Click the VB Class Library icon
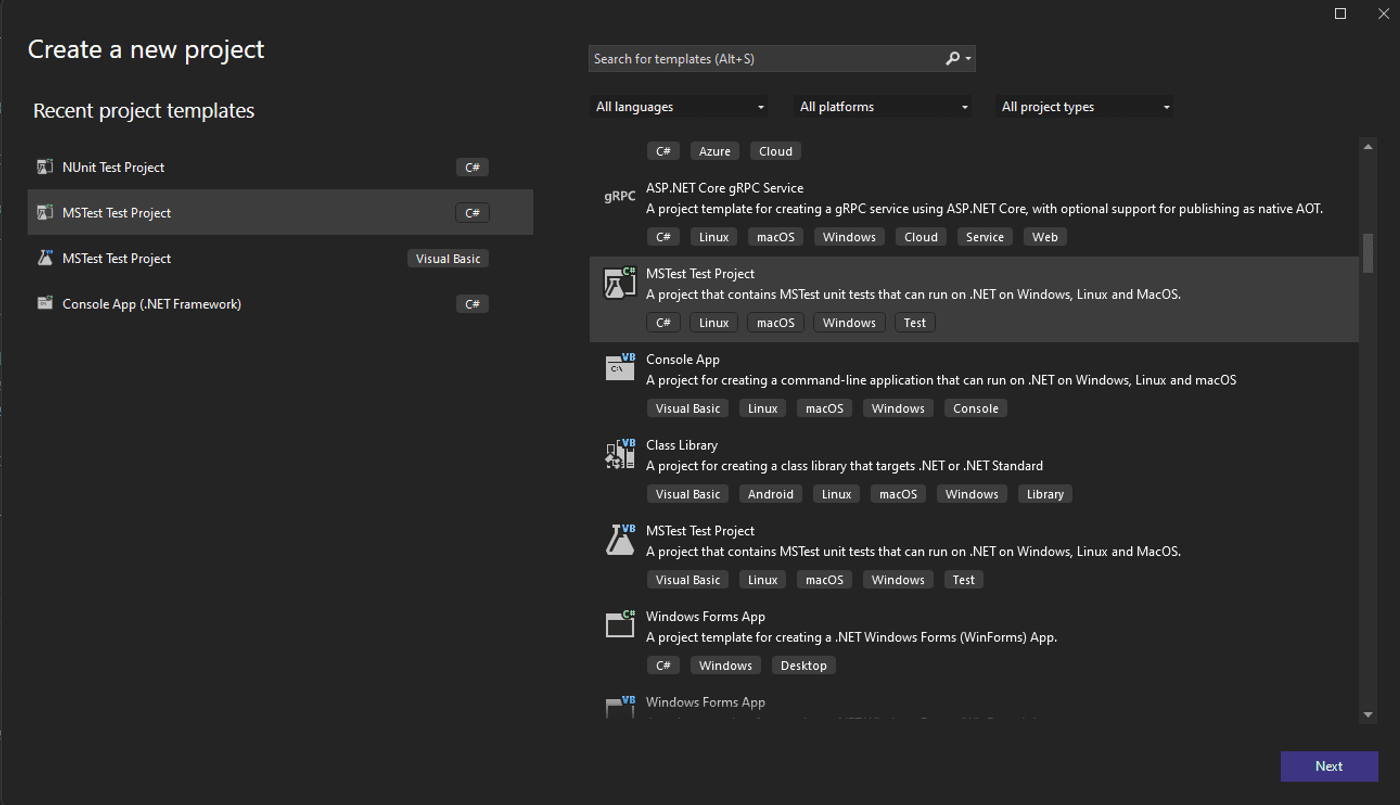Viewport: 1400px width, 805px height. pyautogui.click(x=620, y=453)
